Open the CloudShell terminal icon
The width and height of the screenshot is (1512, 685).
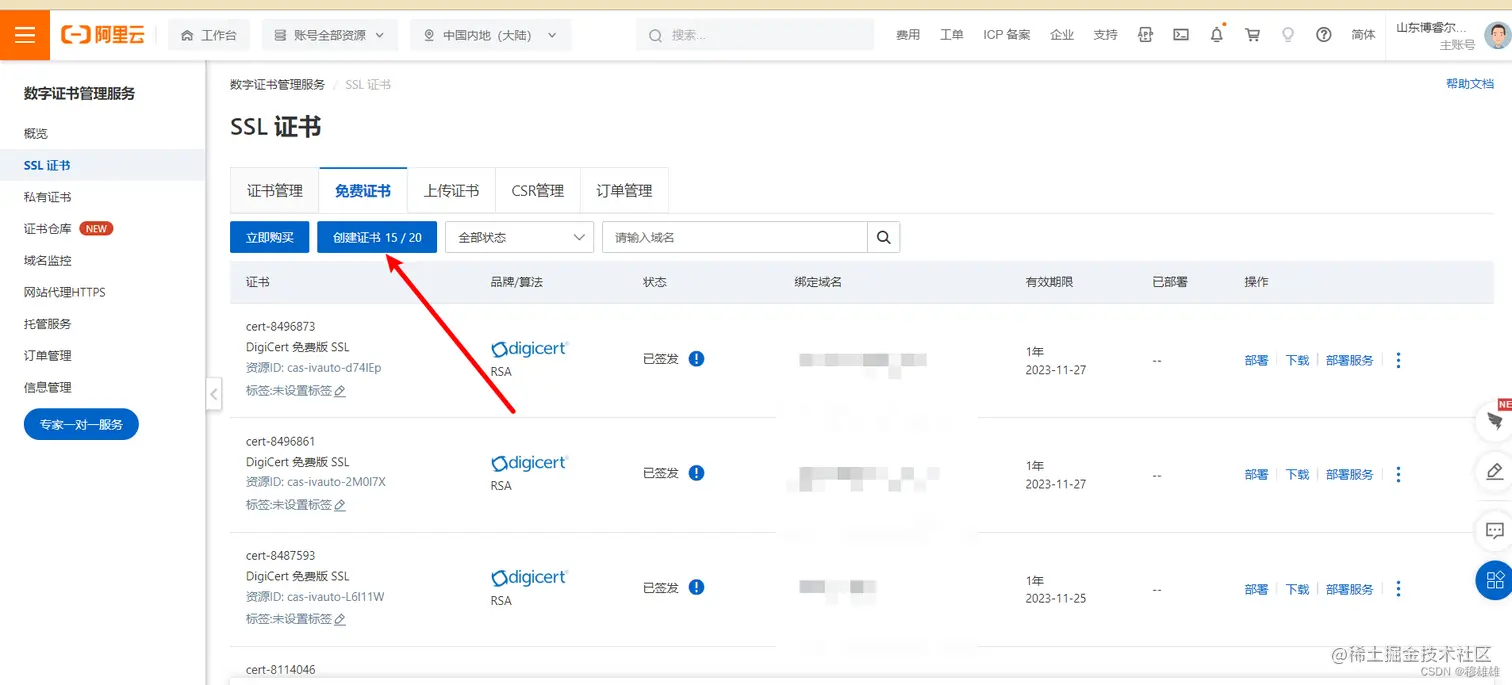click(1181, 34)
